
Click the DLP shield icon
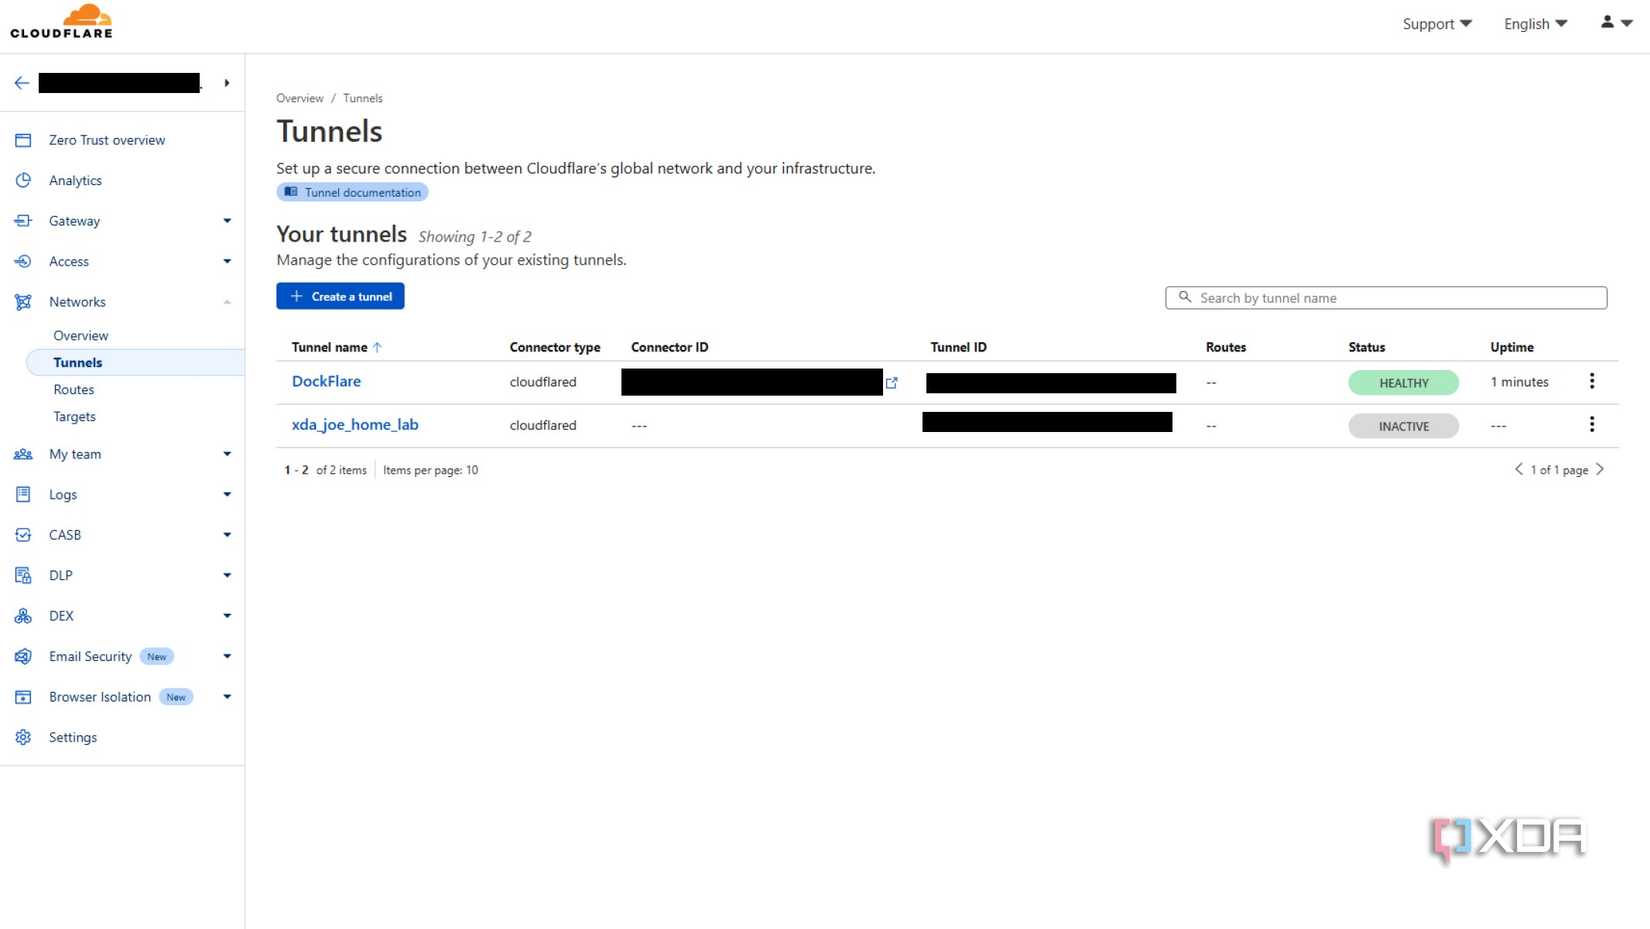[23, 575]
